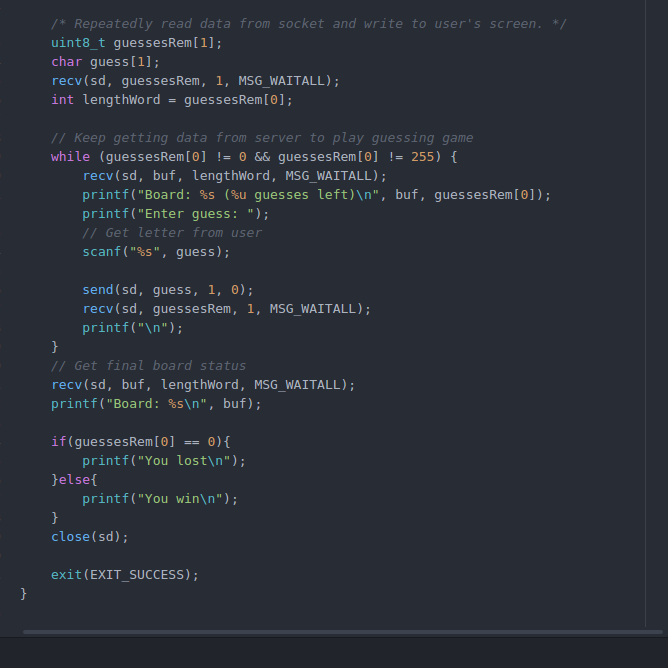668x668 pixels.
Task: Click the printf with 'Board: %s (%u guesses left)'
Action: point(317,195)
